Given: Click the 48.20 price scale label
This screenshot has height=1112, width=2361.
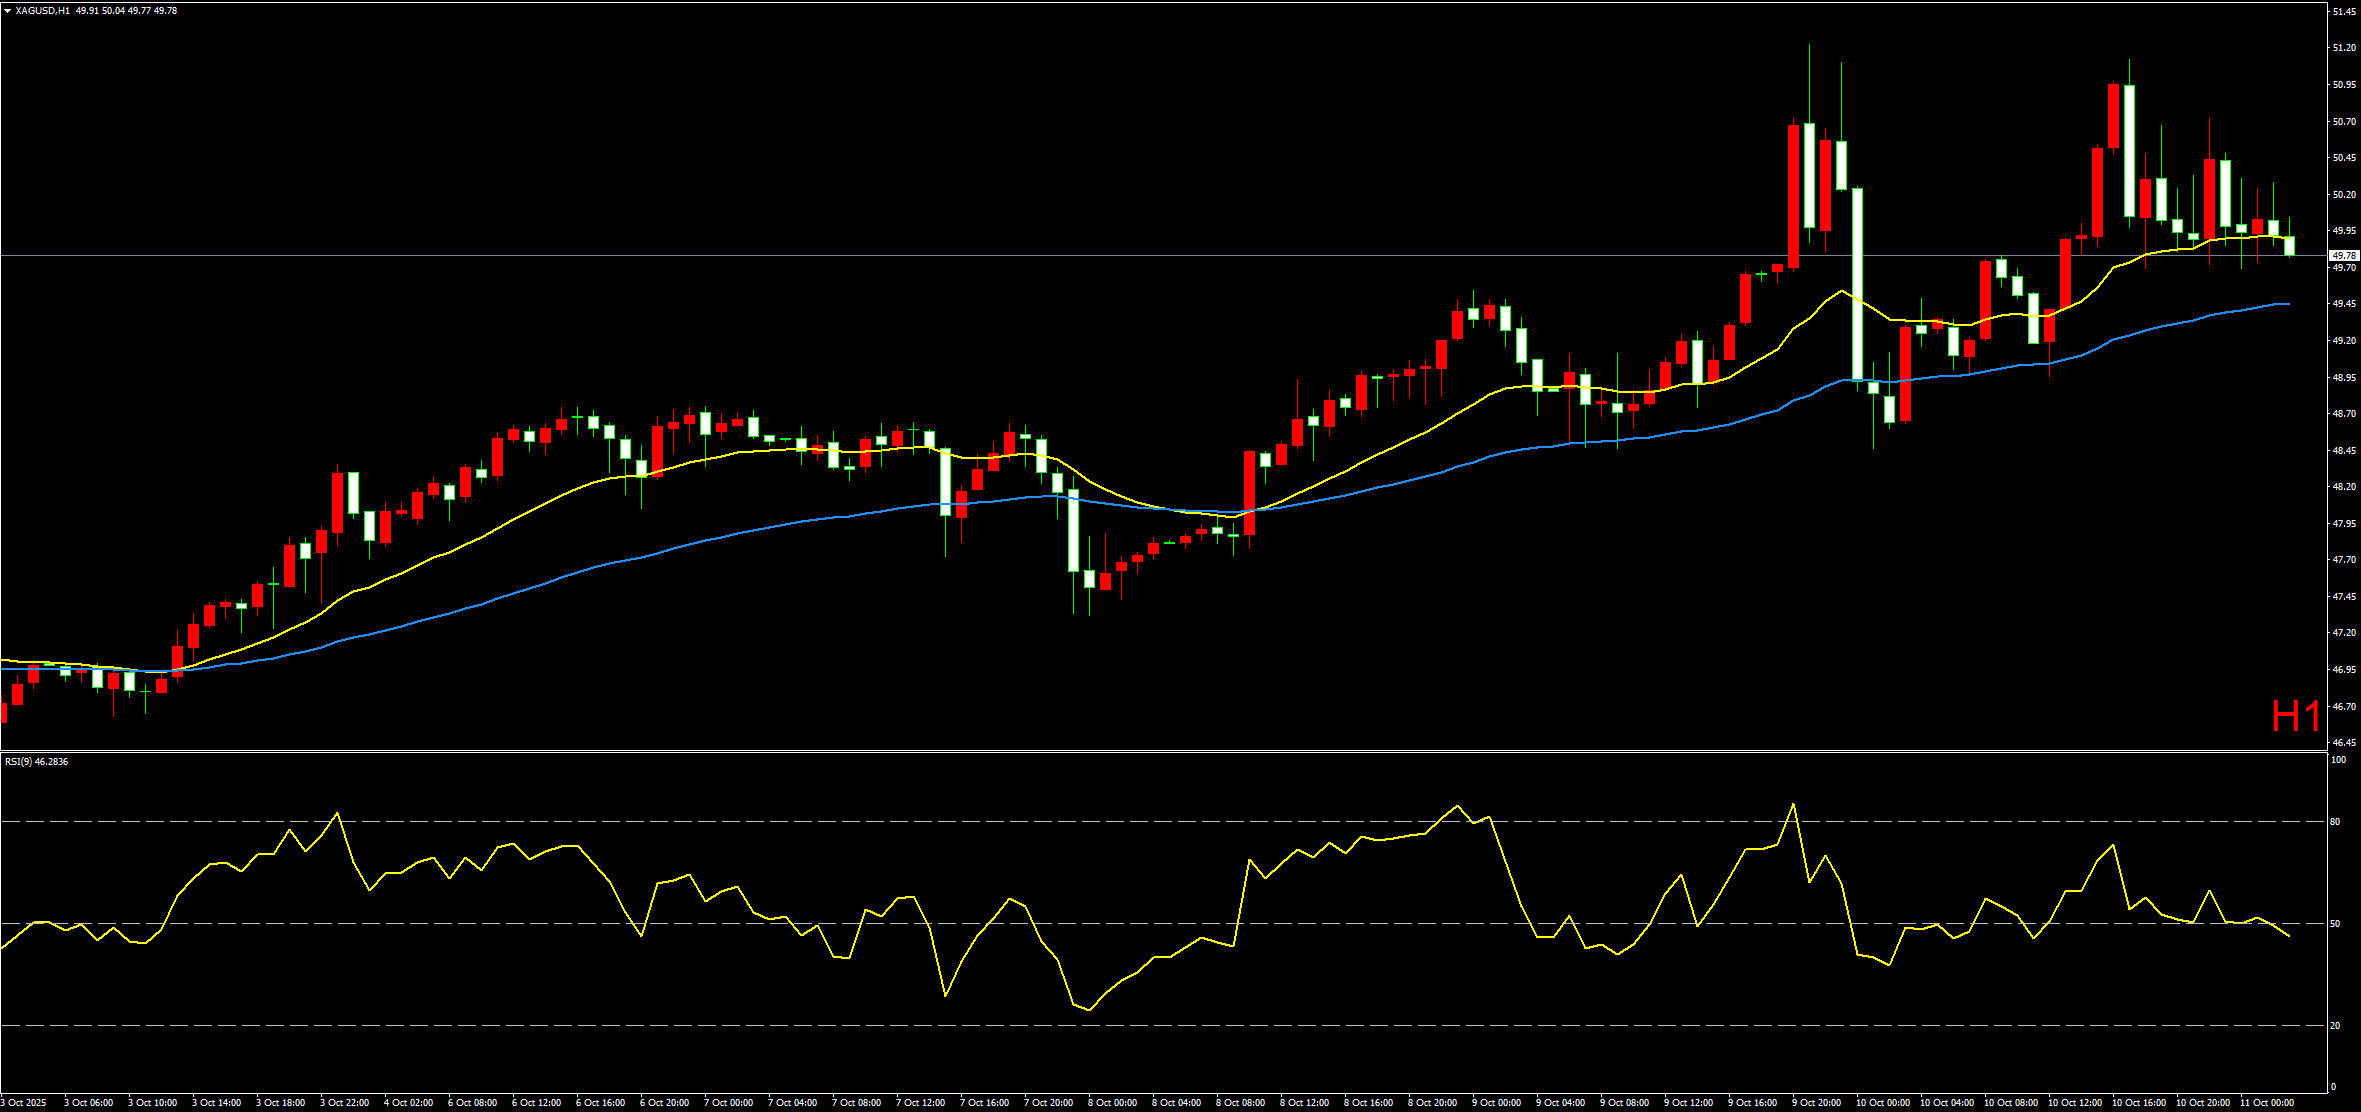Looking at the screenshot, I should (x=2343, y=487).
